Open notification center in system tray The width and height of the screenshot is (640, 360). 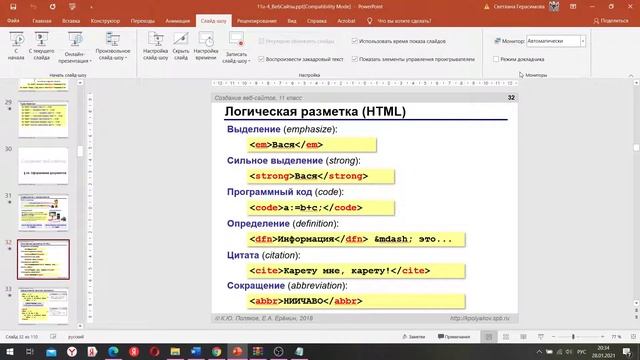click(627, 351)
